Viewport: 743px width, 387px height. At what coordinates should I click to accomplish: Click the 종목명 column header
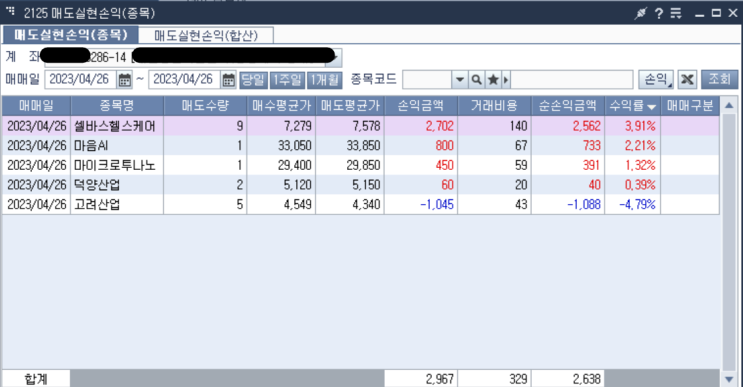[x=117, y=106]
